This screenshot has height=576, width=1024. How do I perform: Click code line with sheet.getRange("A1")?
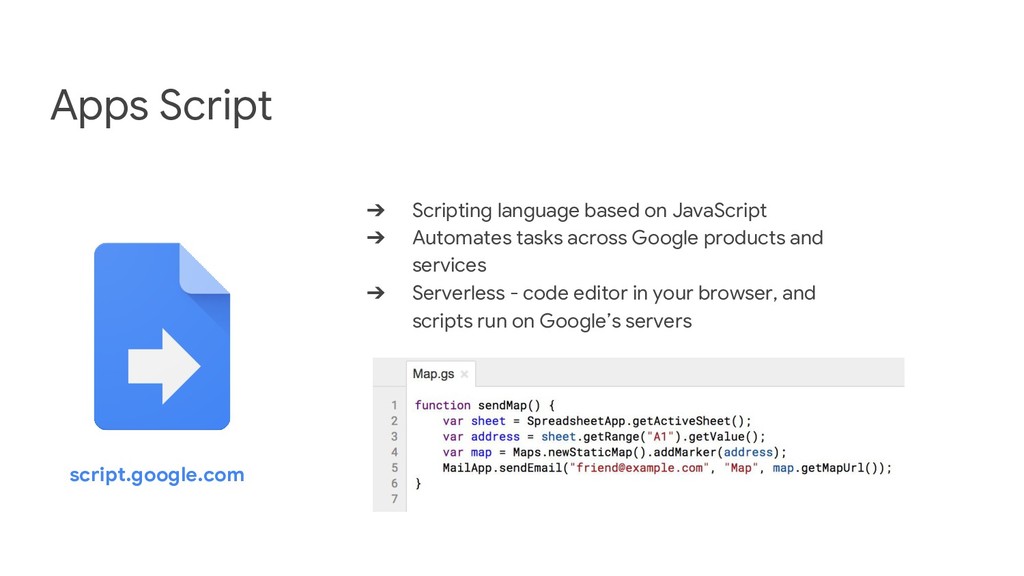[604, 436]
